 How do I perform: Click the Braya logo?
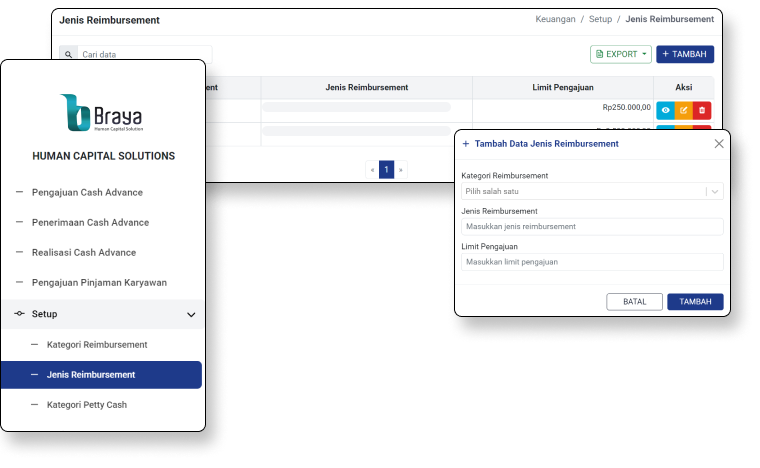103,114
